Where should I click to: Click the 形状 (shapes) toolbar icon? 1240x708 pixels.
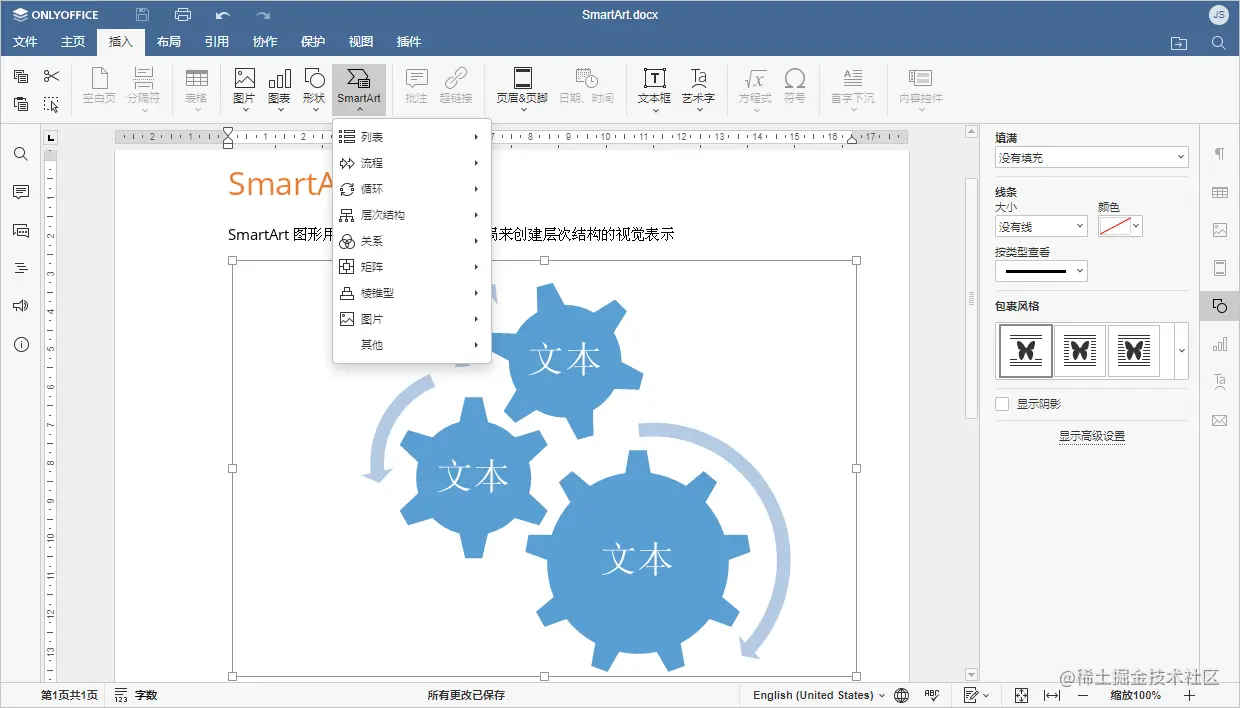coord(314,86)
